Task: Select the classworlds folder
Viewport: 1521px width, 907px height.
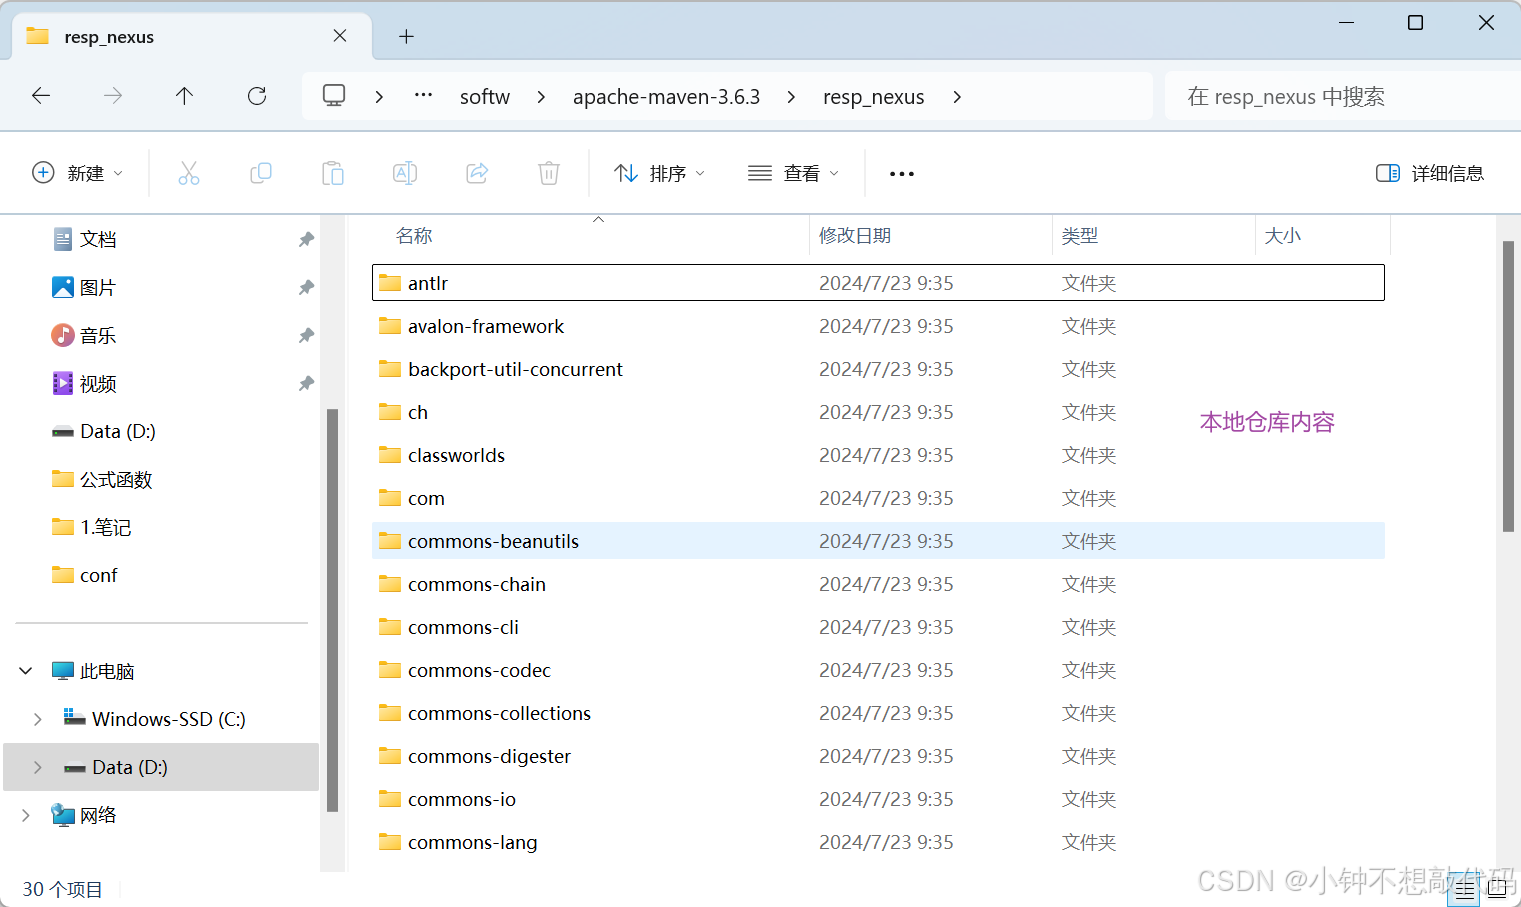Action: [878, 455]
